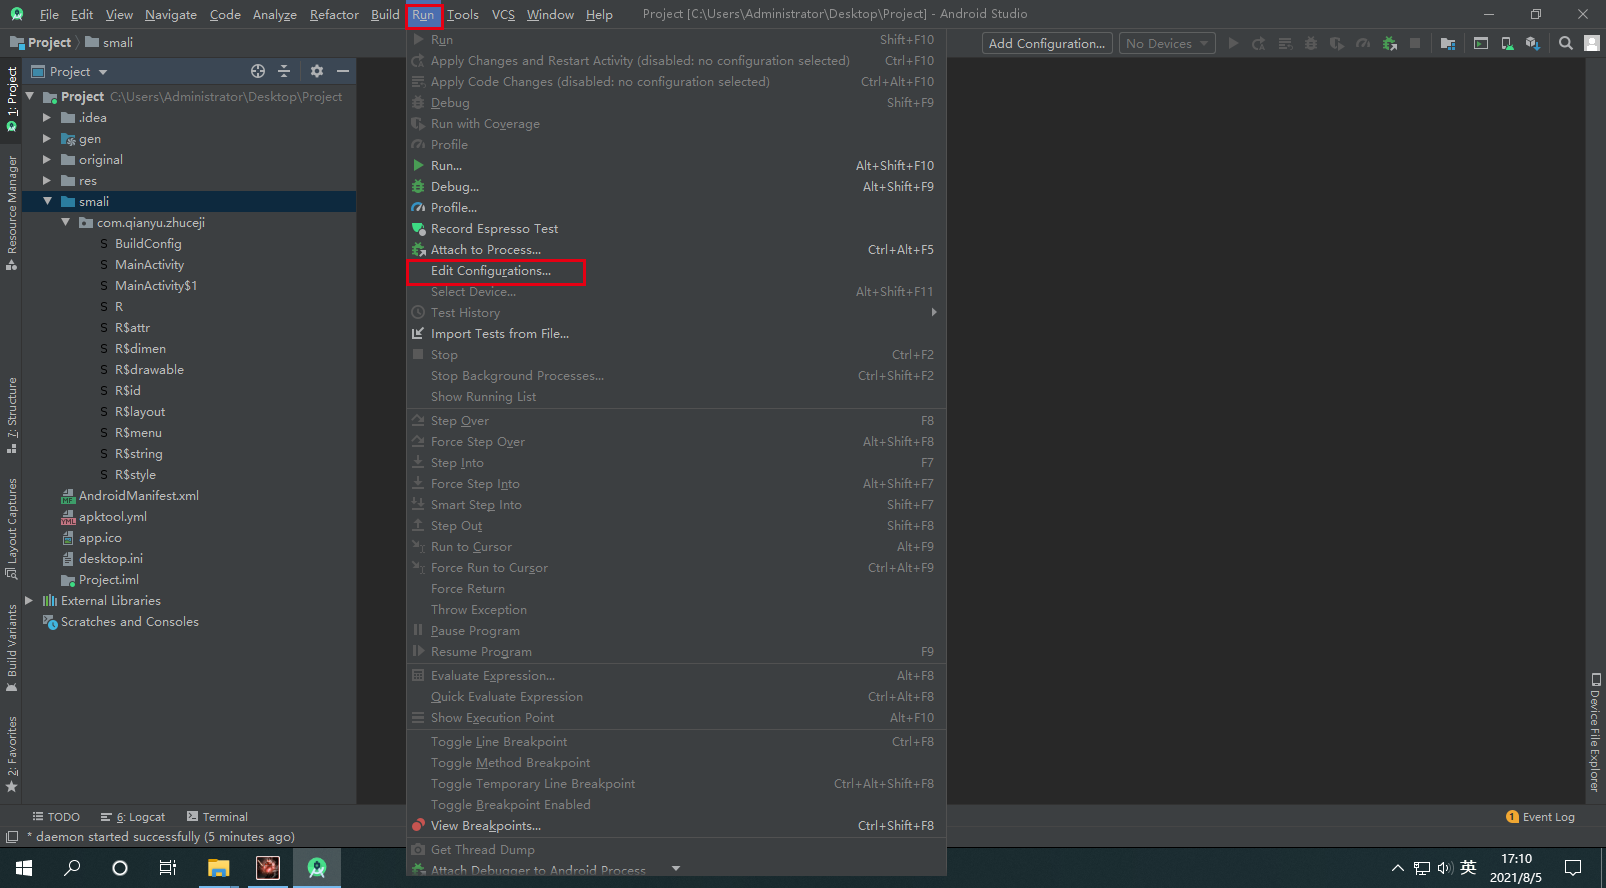Click tool windows quick access icon in status bar
The image size is (1606, 888).
point(12,837)
